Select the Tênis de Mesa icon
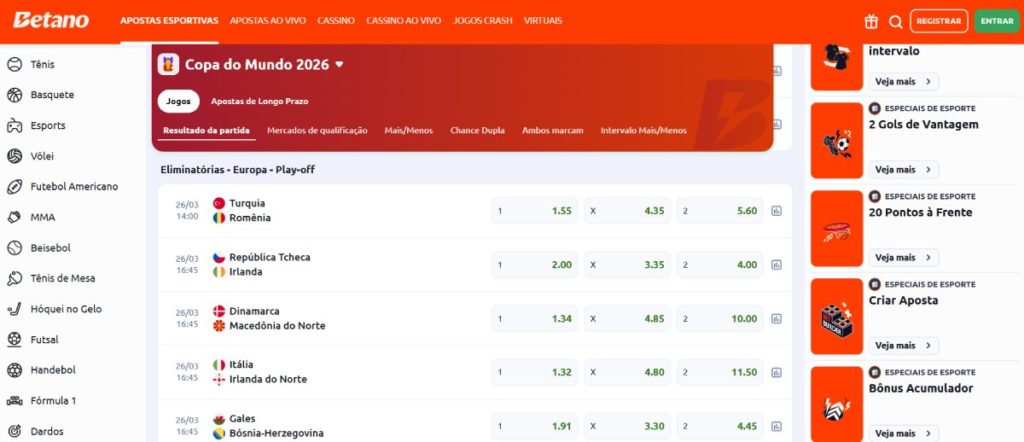The image size is (1024, 442). click(14, 279)
